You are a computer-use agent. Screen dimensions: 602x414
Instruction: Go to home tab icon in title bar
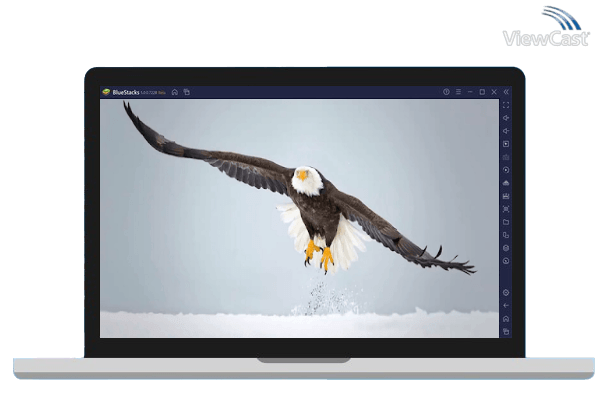tap(175, 92)
